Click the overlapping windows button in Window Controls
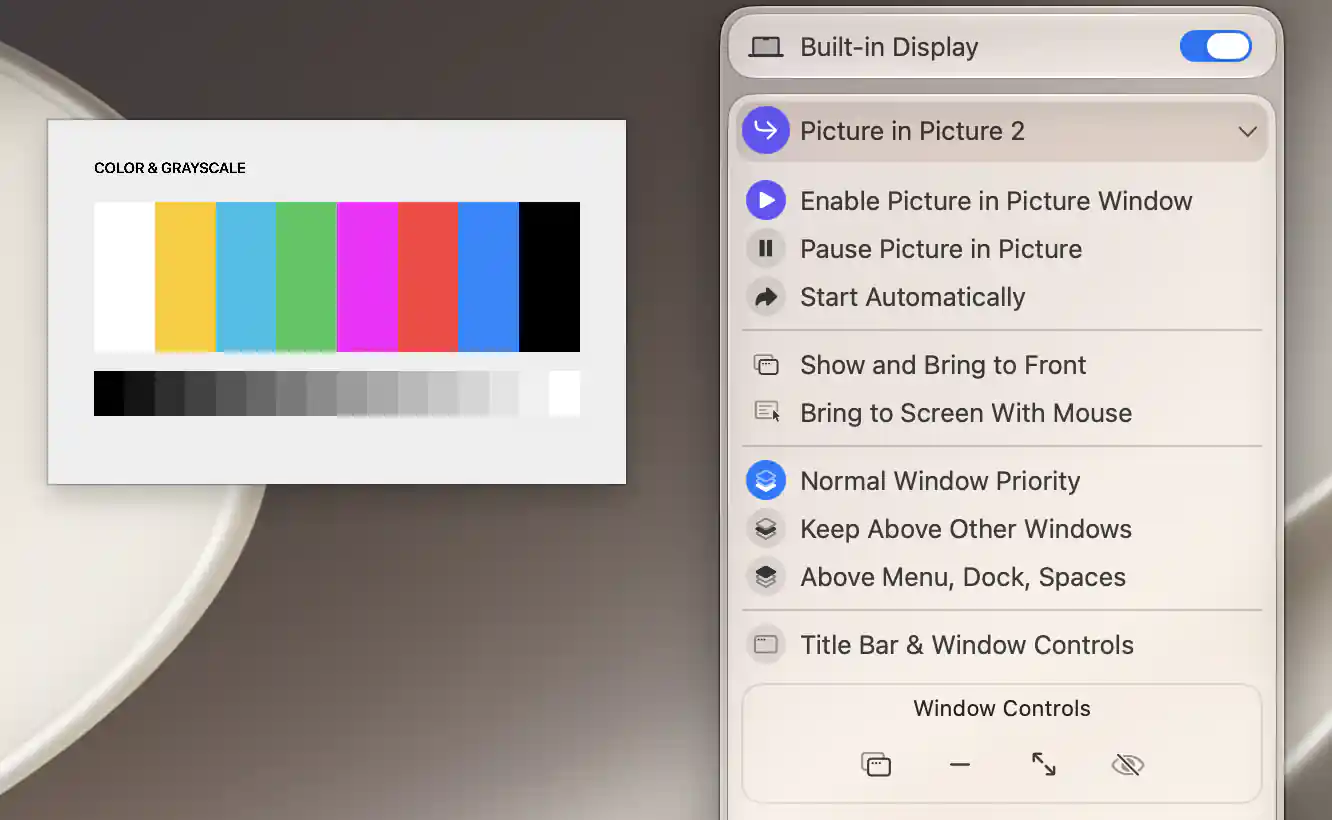Image resolution: width=1332 pixels, height=820 pixels. point(876,765)
